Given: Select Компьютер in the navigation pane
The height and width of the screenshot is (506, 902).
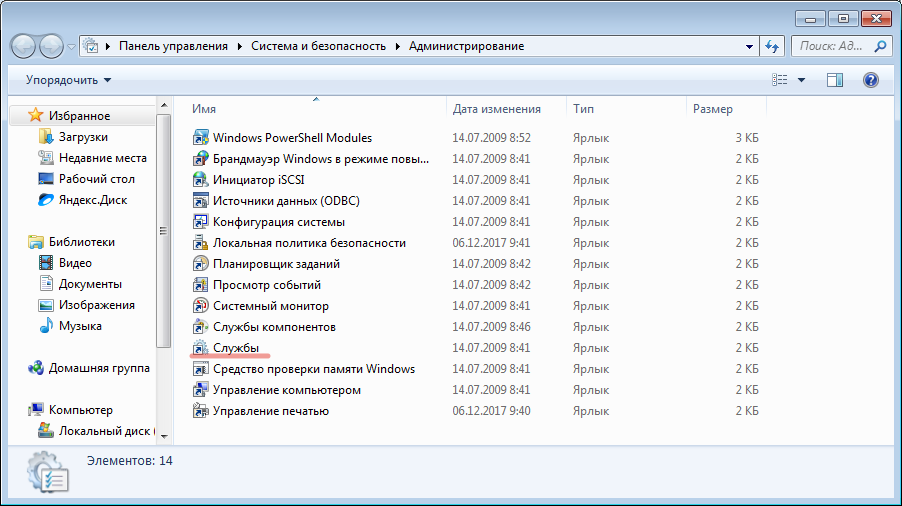Looking at the screenshot, I should pos(81,409).
